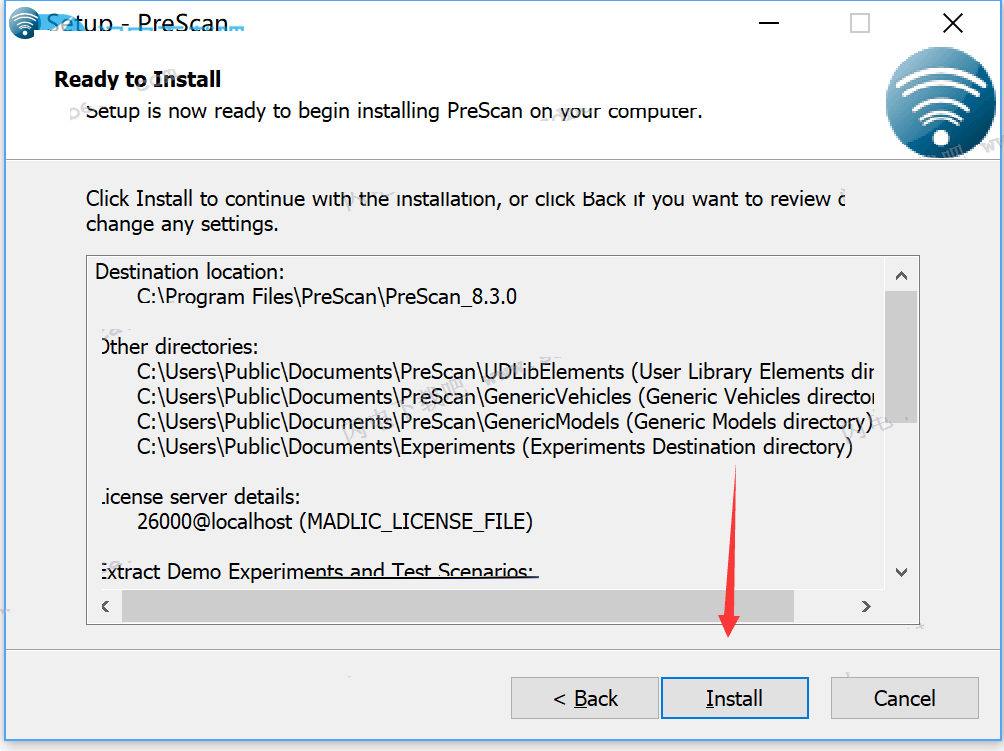Image resolution: width=1004 pixels, height=751 pixels.
Task: Click the GenericModels directory line
Action: coord(505,422)
